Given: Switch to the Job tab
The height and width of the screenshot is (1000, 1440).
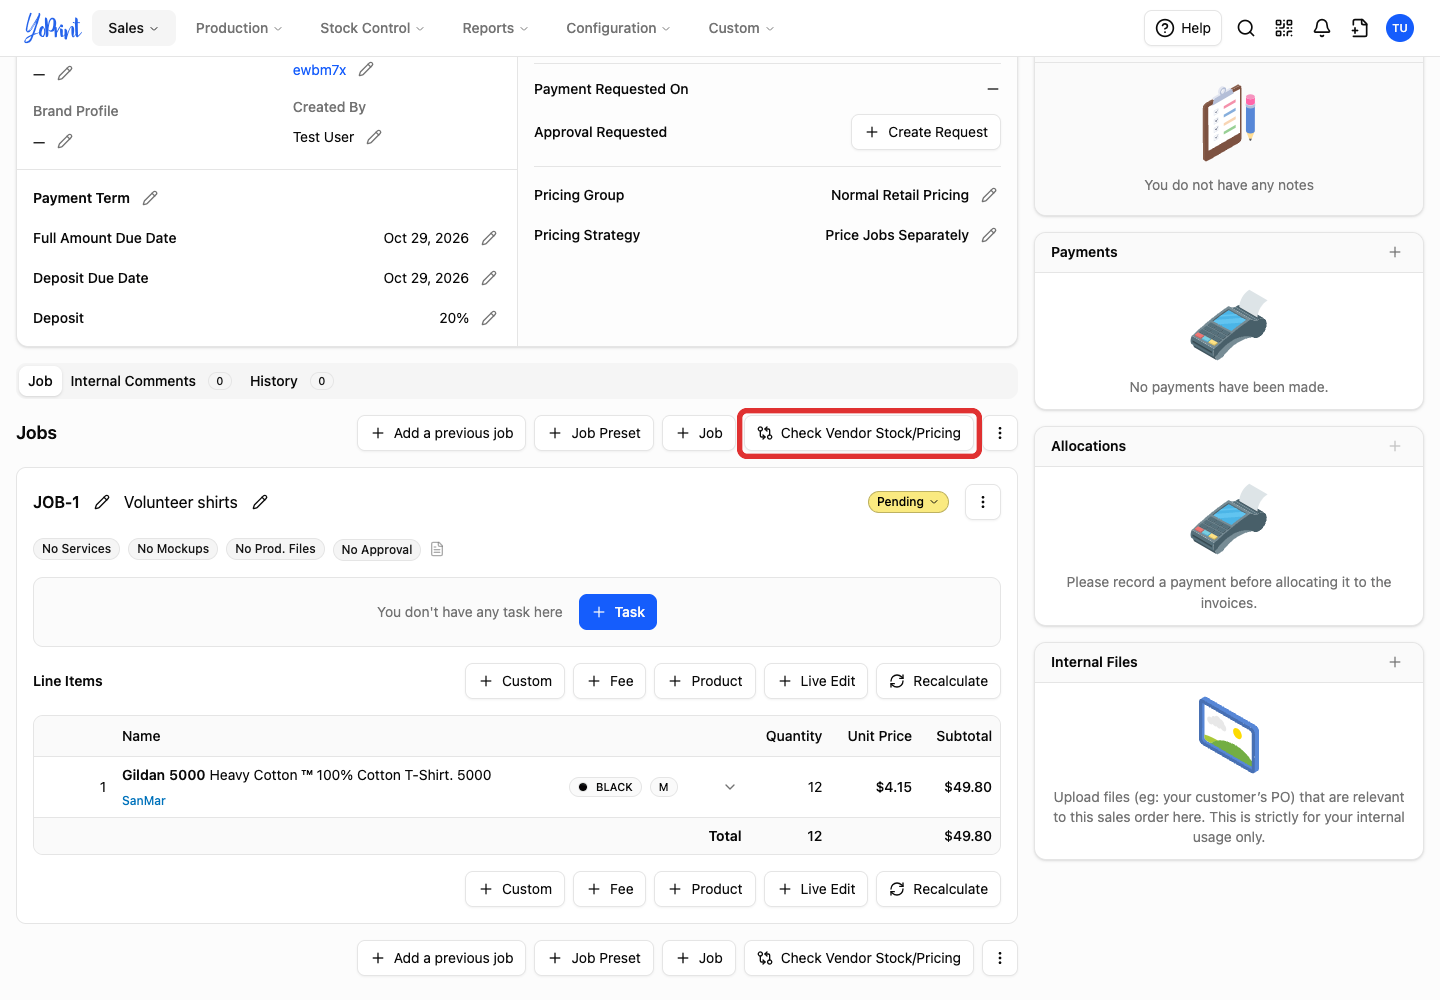Looking at the screenshot, I should click(40, 381).
